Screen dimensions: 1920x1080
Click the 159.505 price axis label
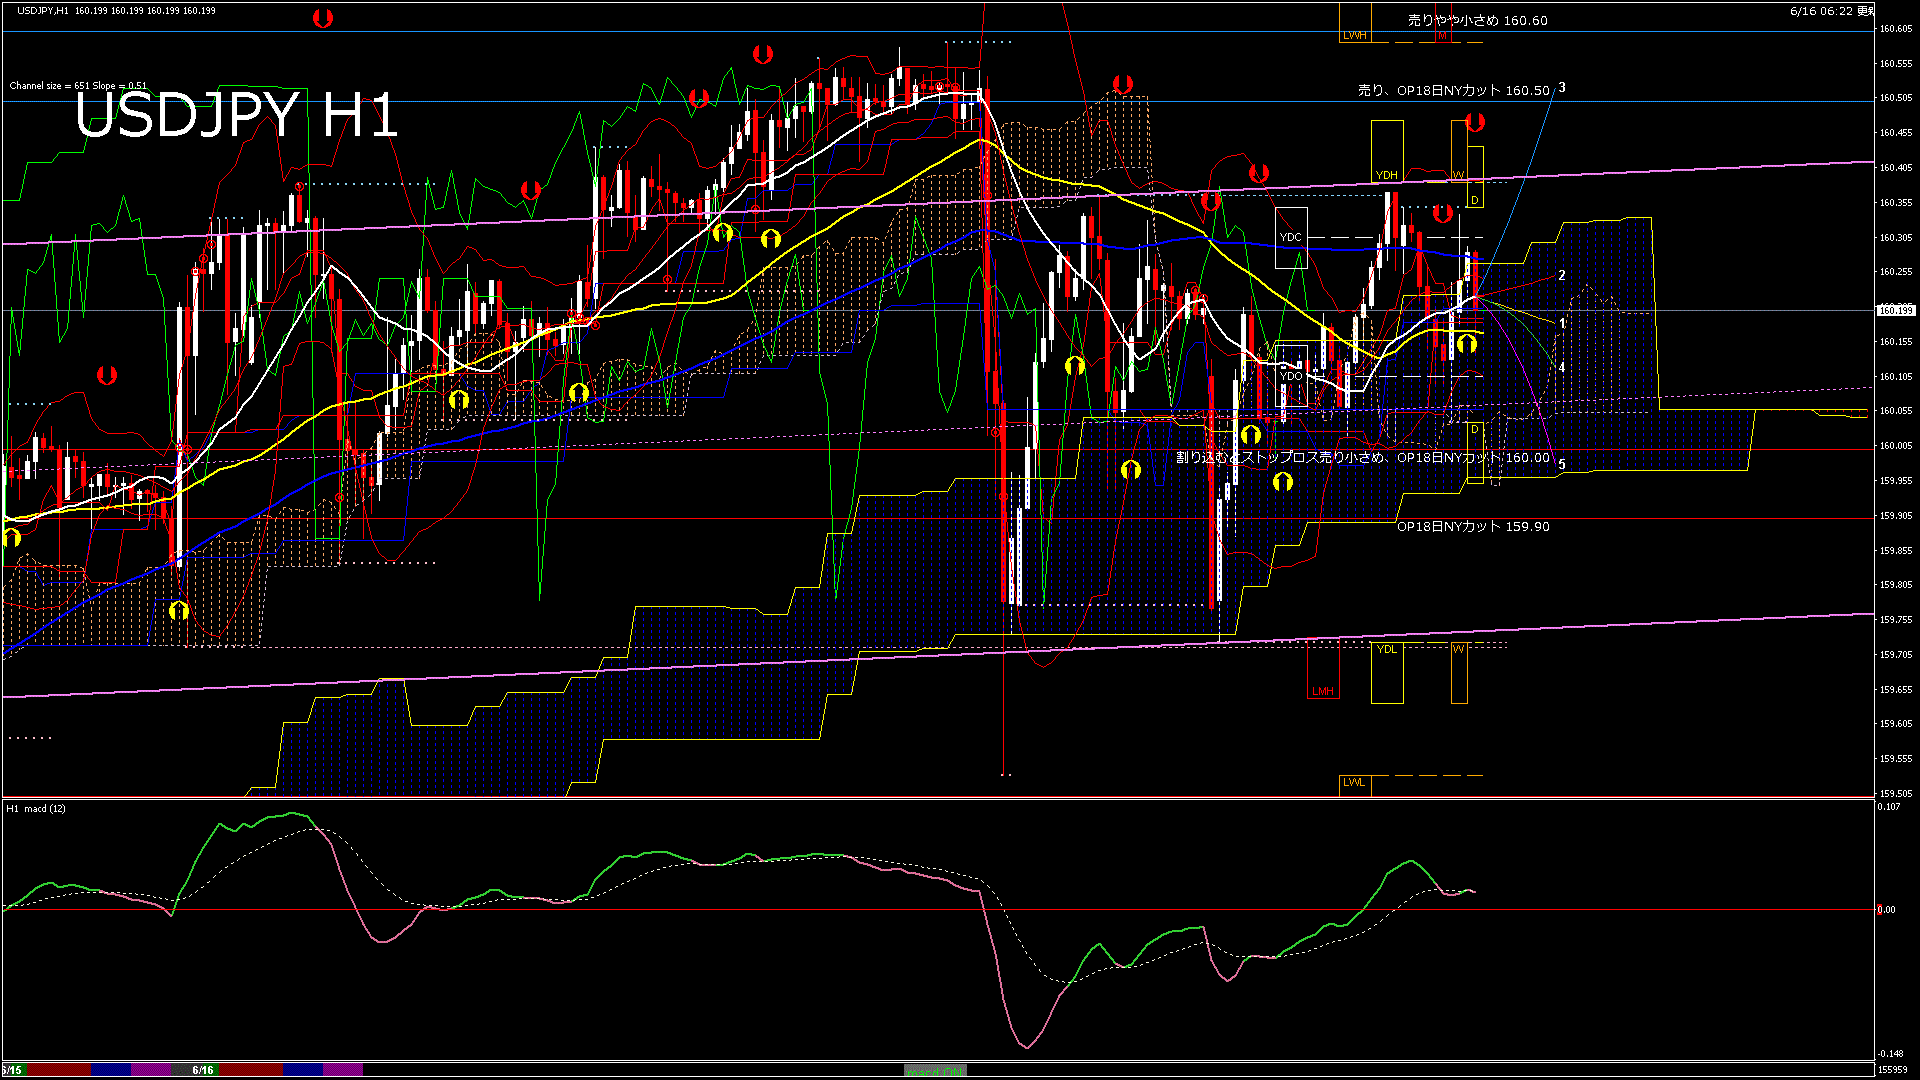coord(1896,794)
